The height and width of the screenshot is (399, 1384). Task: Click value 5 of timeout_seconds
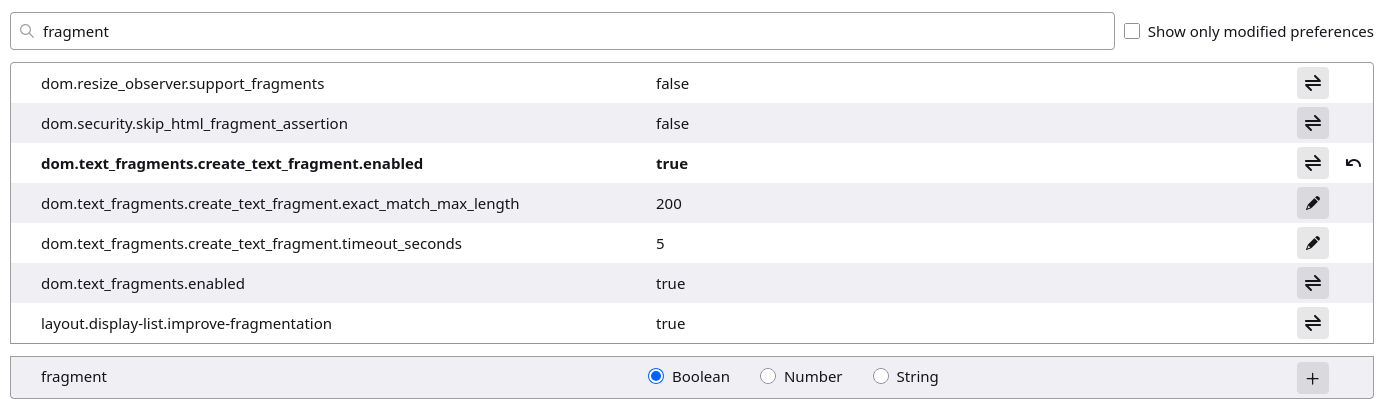coord(660,244)
